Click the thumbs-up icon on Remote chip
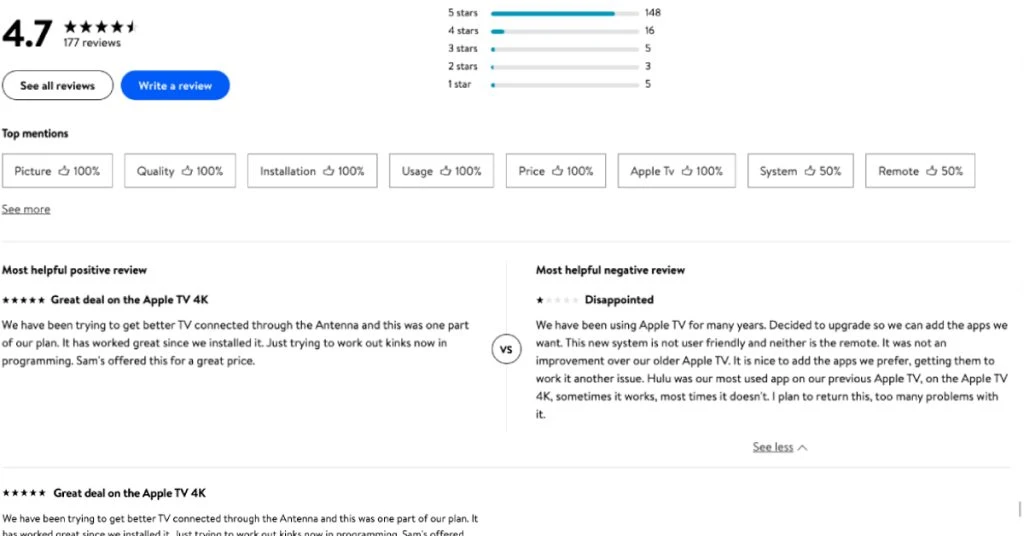1024x536 pixels. (x=932, y=171)
